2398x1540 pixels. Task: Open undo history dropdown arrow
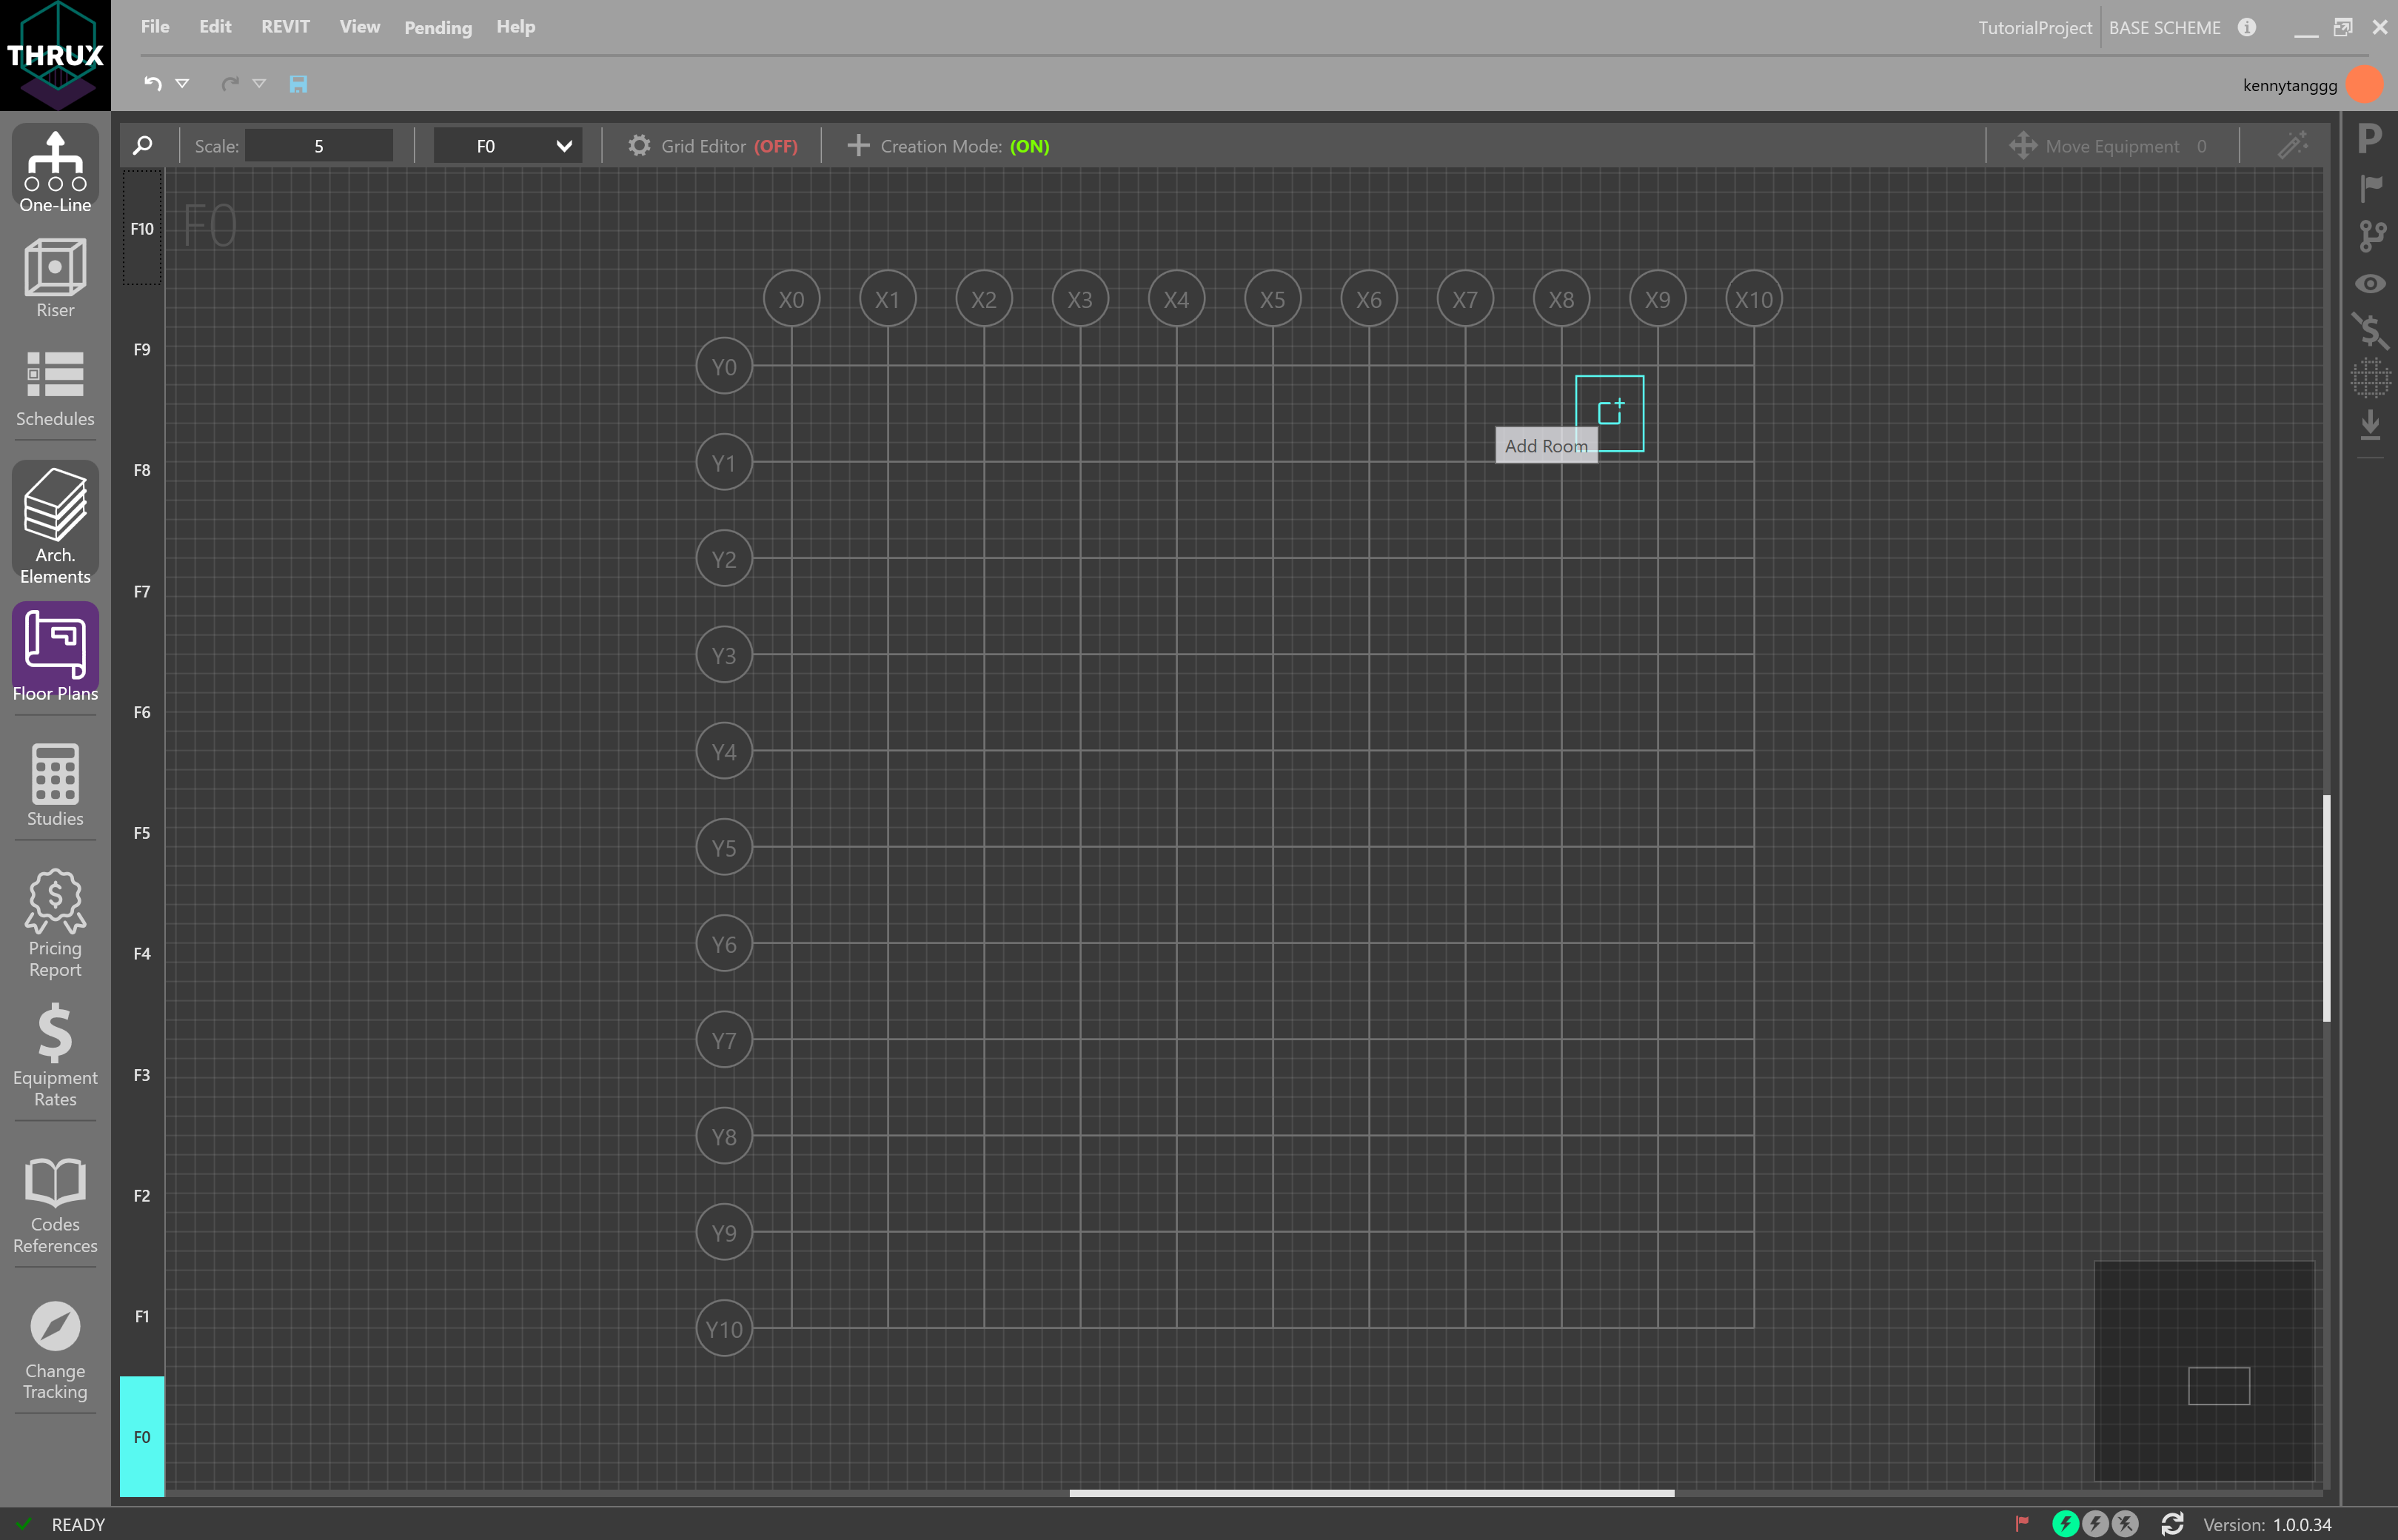(x=182, y=84)
